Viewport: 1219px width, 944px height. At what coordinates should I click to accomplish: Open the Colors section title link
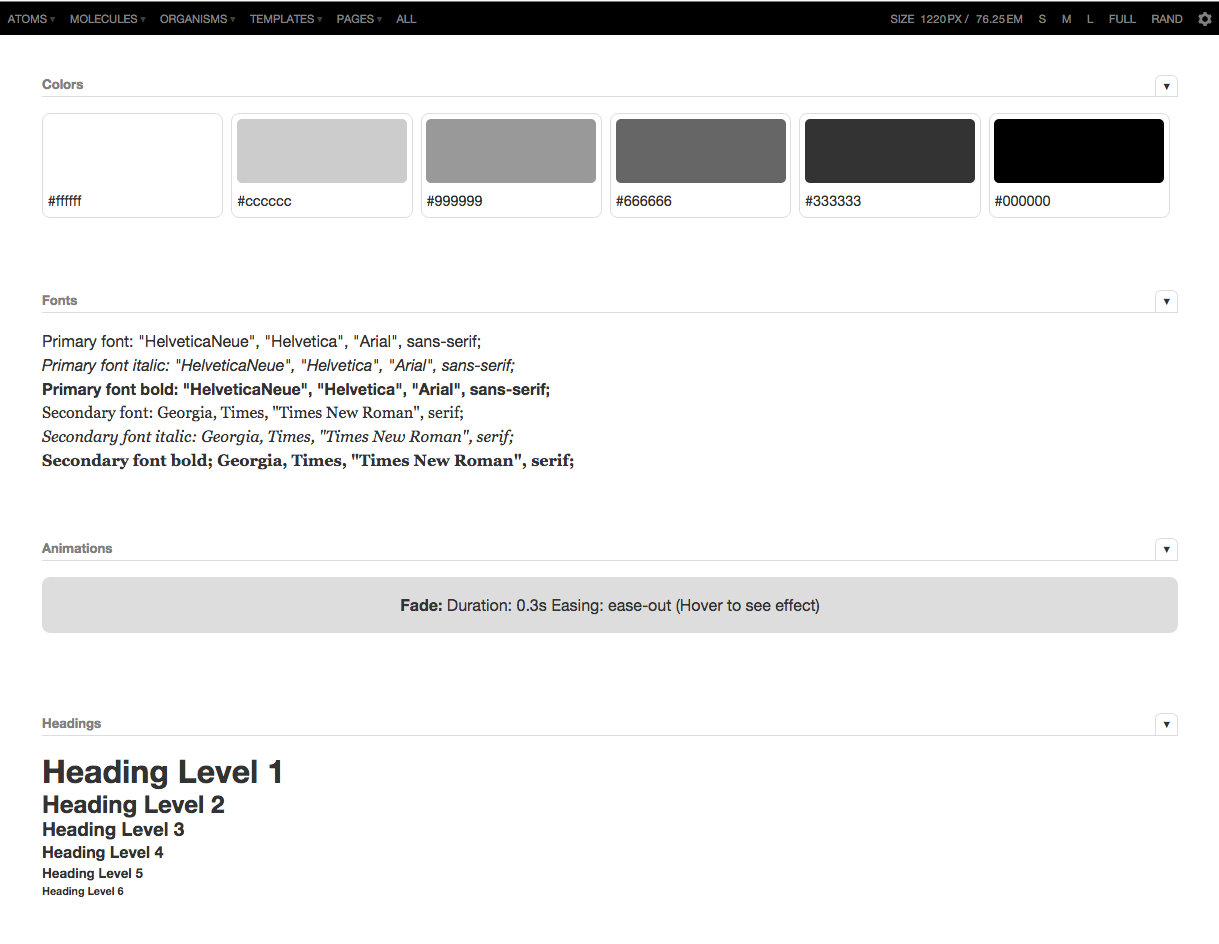pos(62,85)
